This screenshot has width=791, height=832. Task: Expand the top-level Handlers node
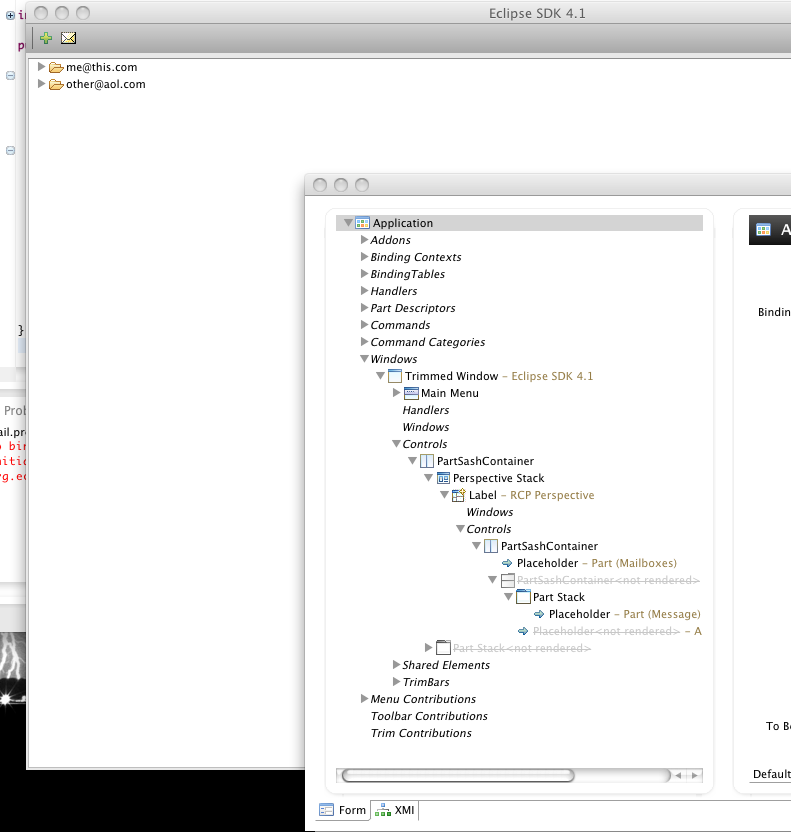point(364,291)
